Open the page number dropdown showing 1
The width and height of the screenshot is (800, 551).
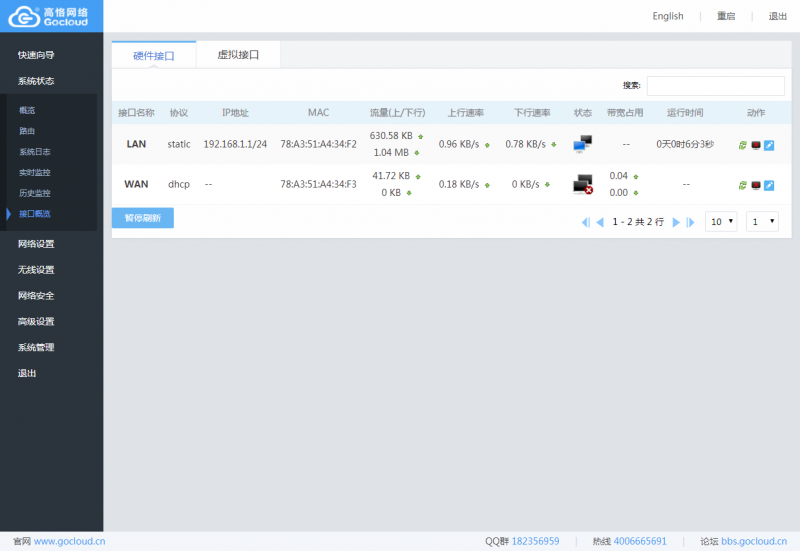tap(761, 222)
